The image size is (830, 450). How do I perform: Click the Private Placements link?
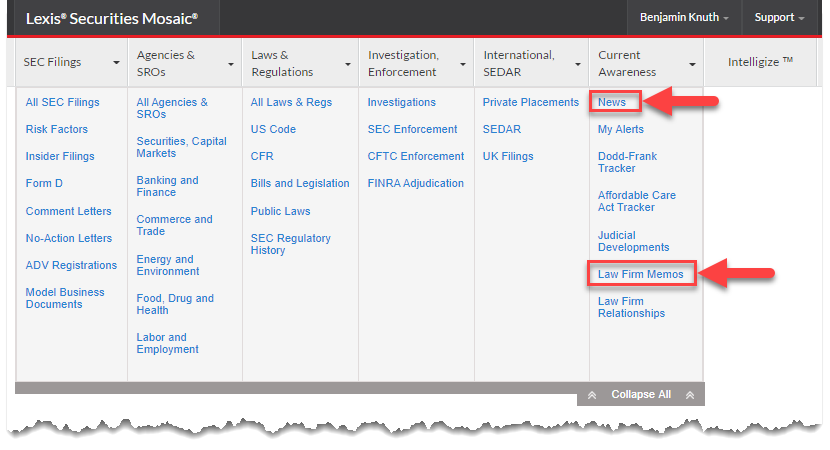coord(530,102)
